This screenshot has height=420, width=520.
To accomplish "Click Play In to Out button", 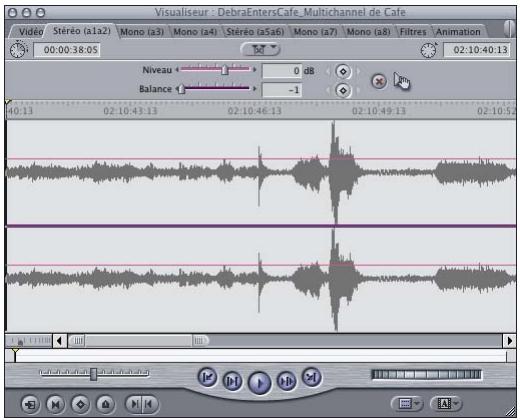I will 232,381.
